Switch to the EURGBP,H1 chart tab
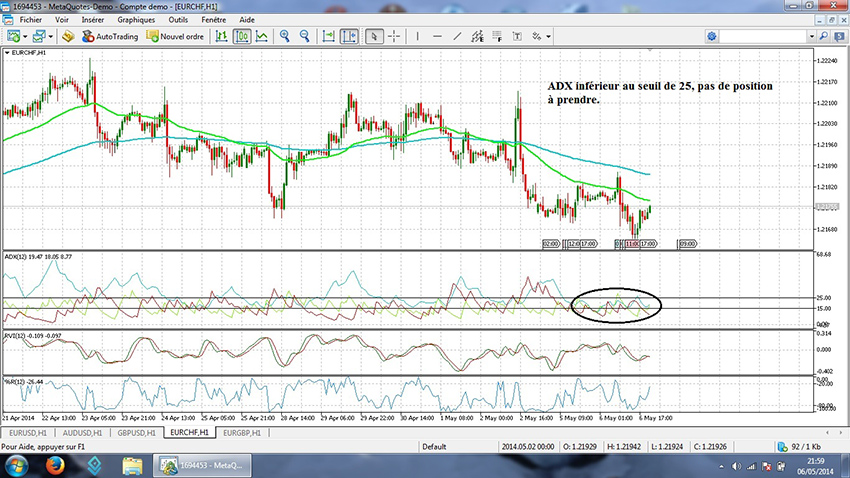The height and width of the screenshot is (478, 850). 242,433
